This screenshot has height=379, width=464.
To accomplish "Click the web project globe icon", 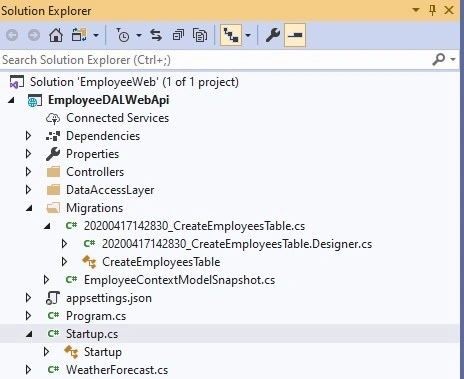I will (x=34, y=100).
